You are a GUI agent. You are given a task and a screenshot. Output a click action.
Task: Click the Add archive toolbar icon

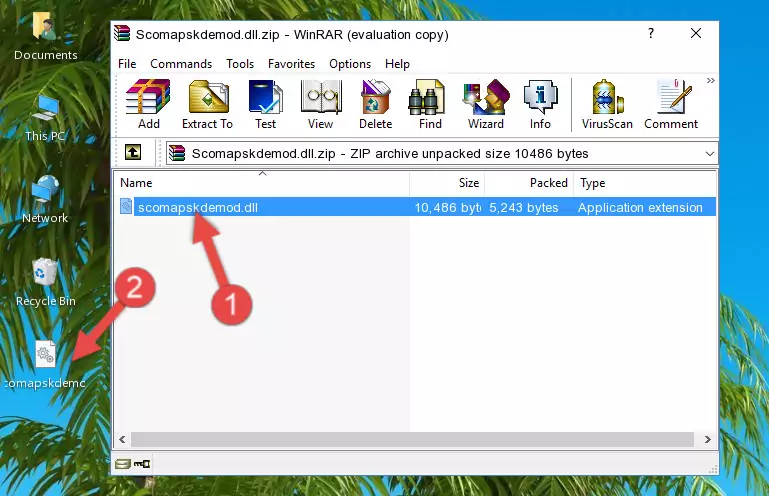[x=148, y=104]
